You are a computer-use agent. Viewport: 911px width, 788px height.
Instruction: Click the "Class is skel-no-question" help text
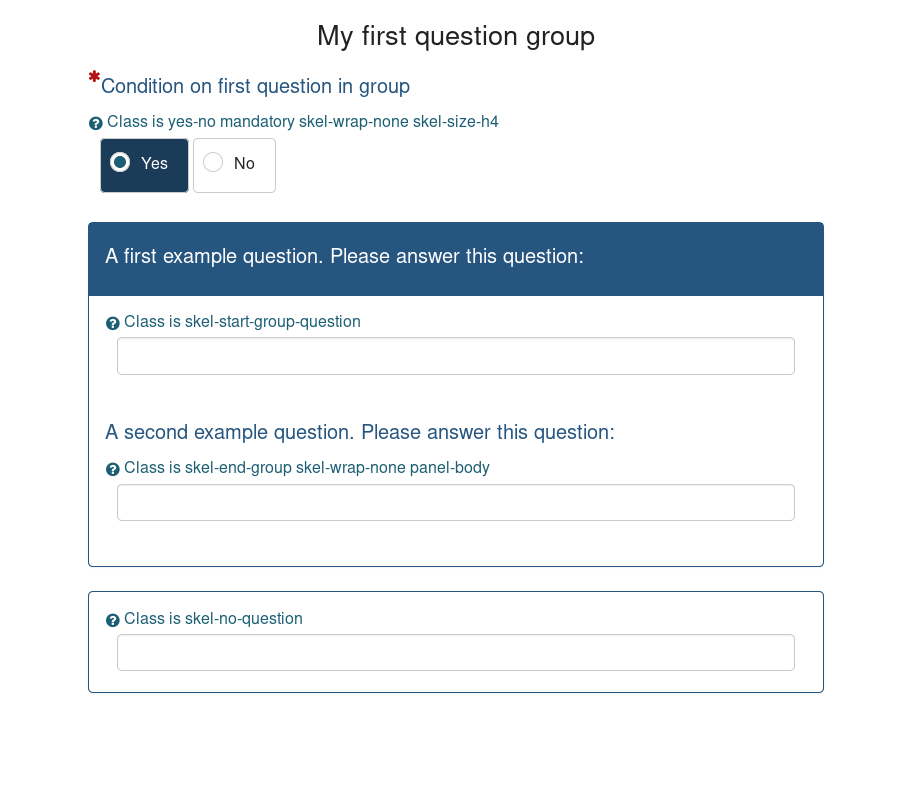[213, 619]
